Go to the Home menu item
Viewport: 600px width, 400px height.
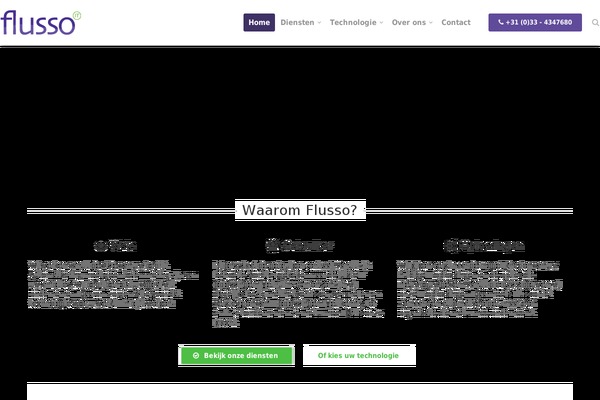(259, 23)
